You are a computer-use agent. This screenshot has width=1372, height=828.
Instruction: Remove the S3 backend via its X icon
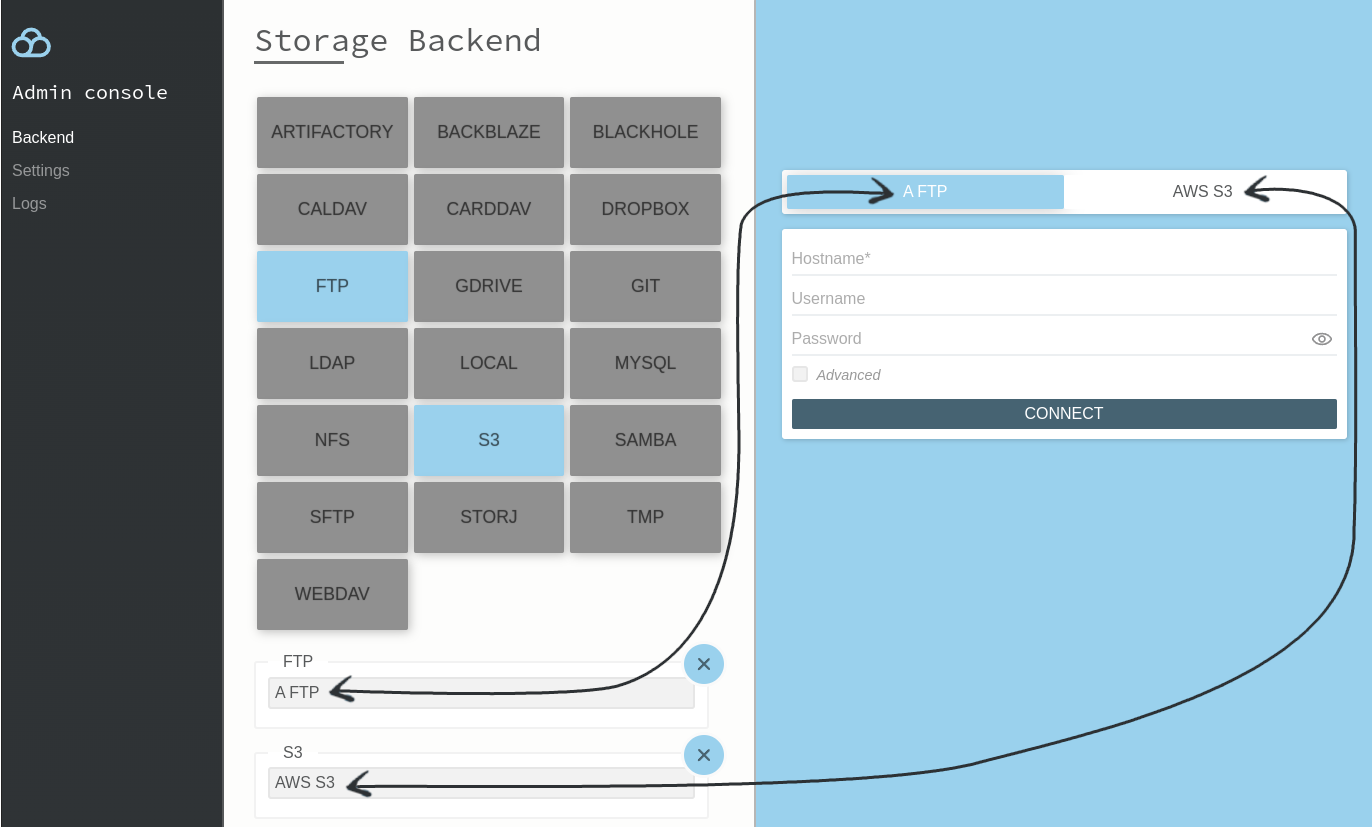704,755
